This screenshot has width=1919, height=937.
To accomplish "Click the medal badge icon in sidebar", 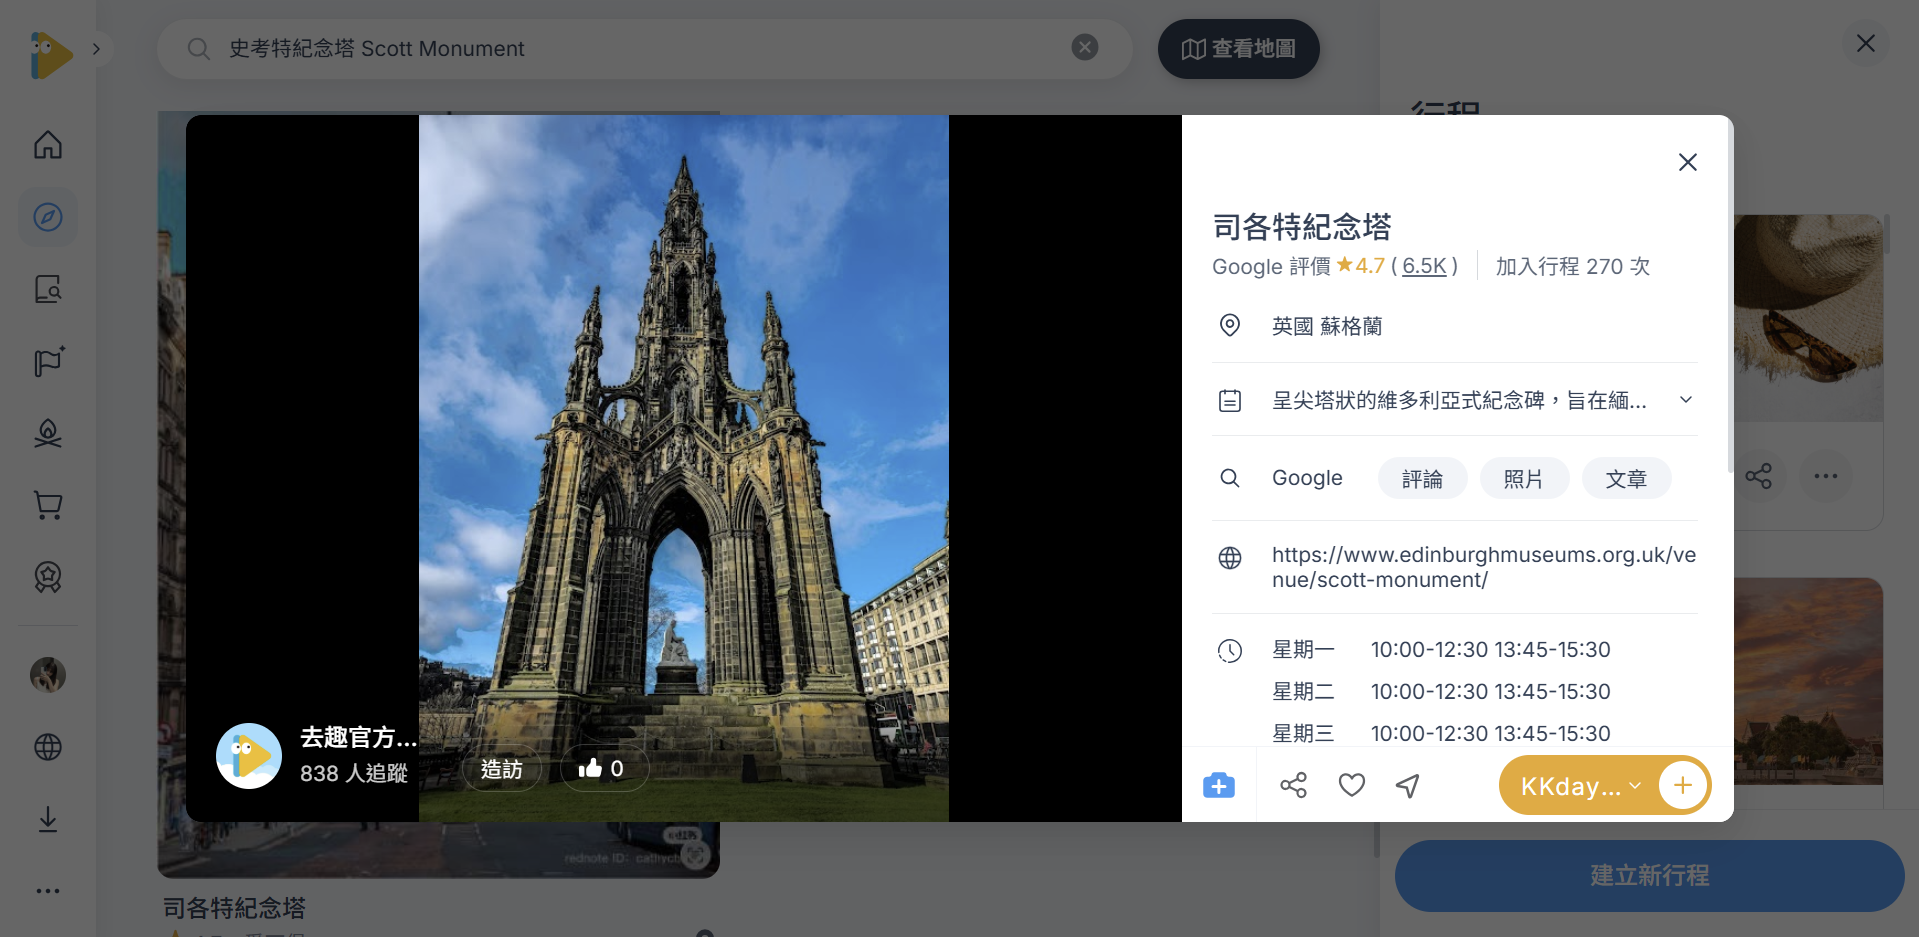I will [x=47, y=577].
